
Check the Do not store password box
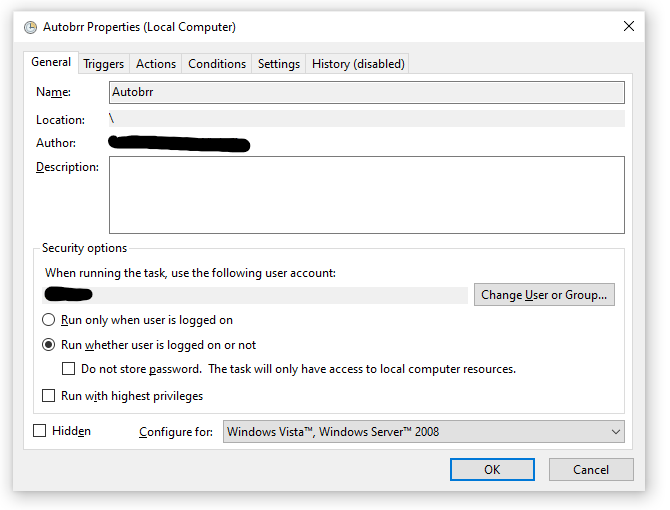coord(68,369)
